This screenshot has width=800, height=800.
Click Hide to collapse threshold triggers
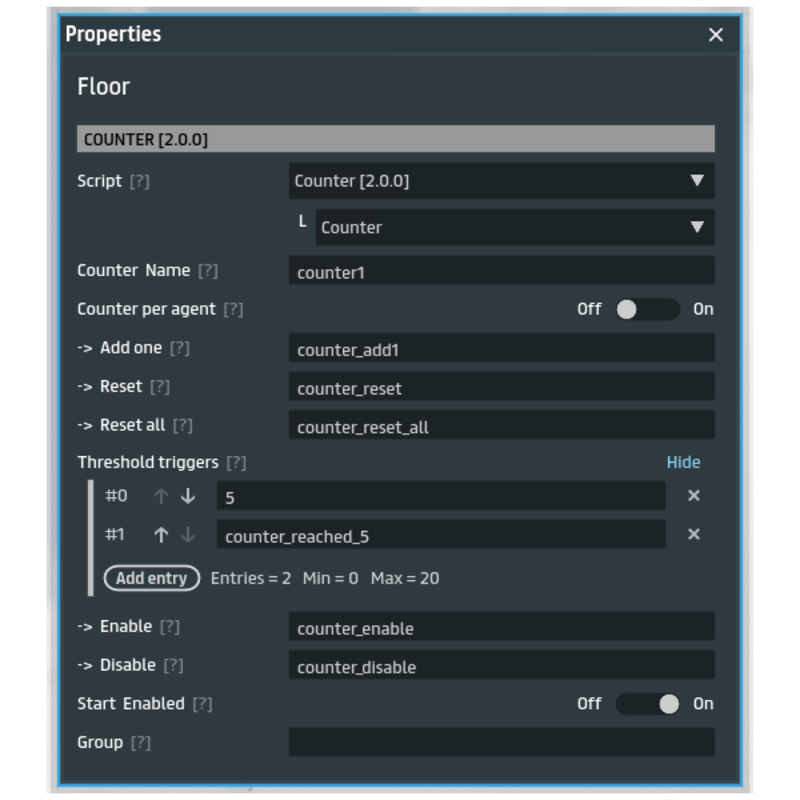point(683,462)
